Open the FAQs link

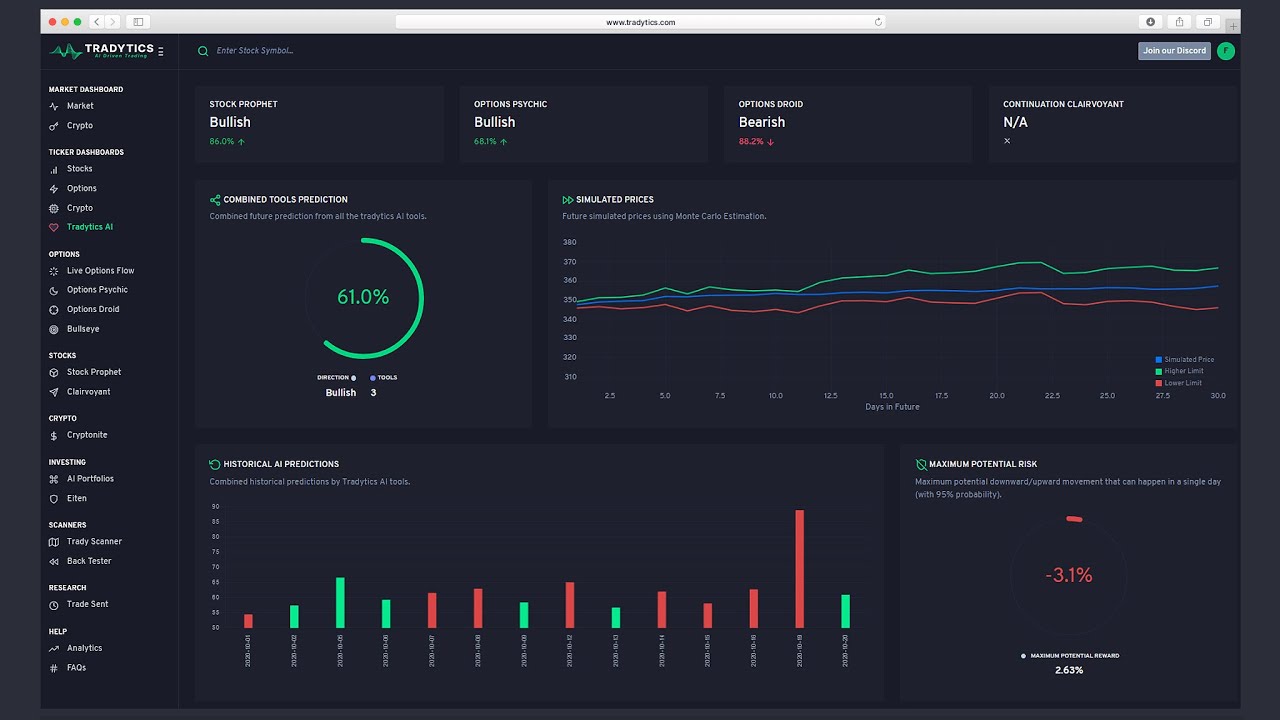(76, 668)
